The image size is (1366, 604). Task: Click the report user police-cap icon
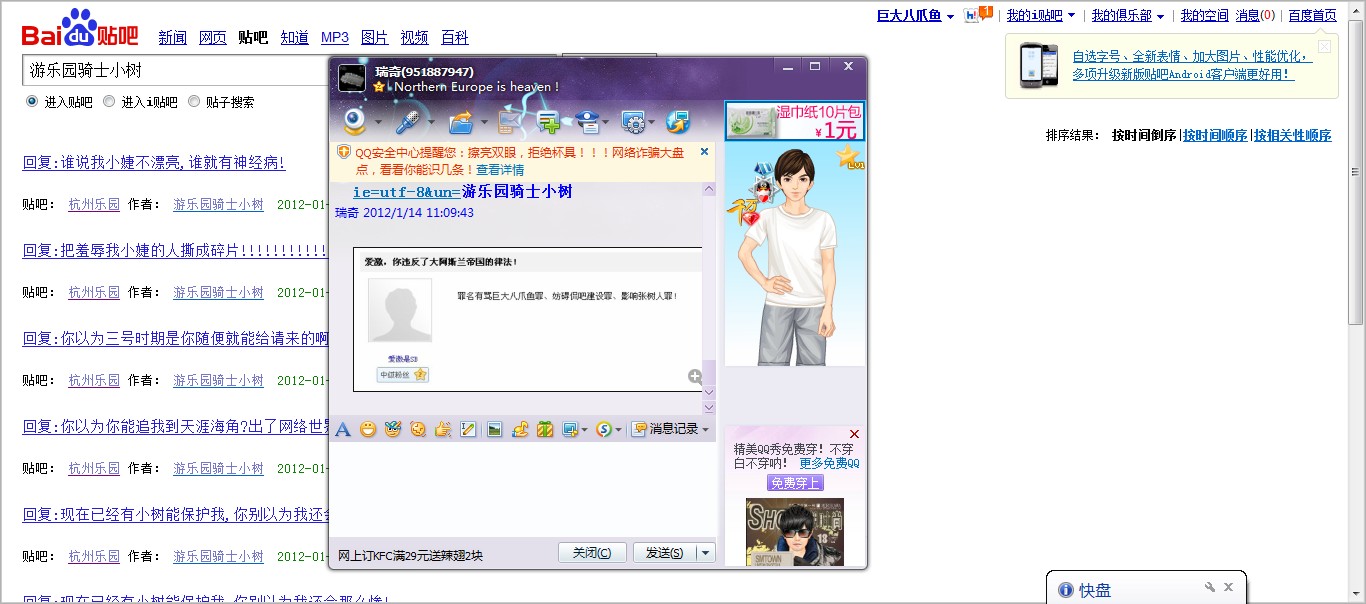[589, 122]
